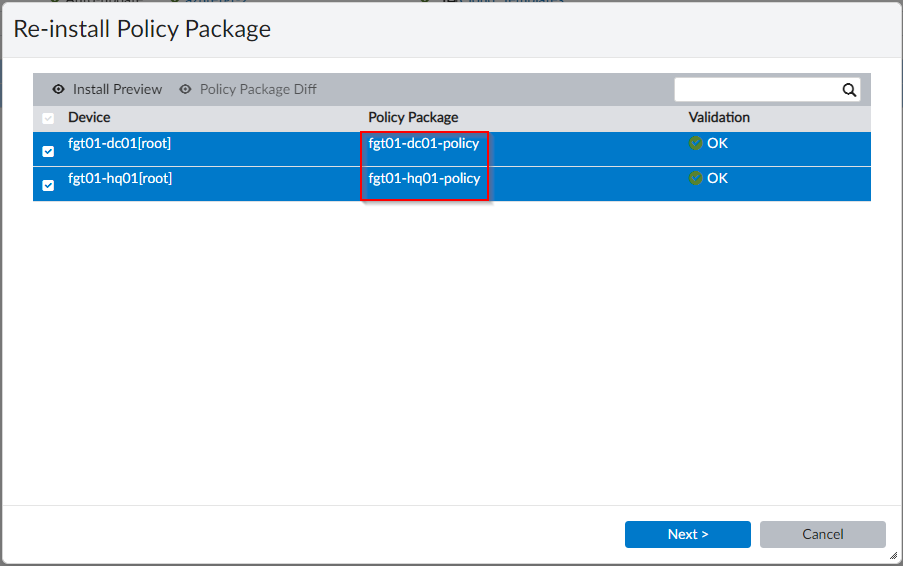Click green OK check icon for fgt01-hq01
Viewport: 903px width, 566px height.
tap(696, 179)
